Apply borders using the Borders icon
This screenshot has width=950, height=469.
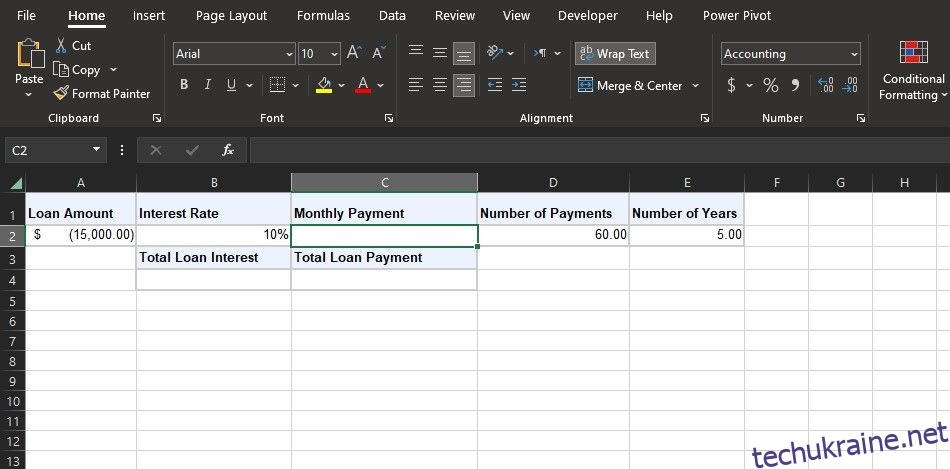277,85
